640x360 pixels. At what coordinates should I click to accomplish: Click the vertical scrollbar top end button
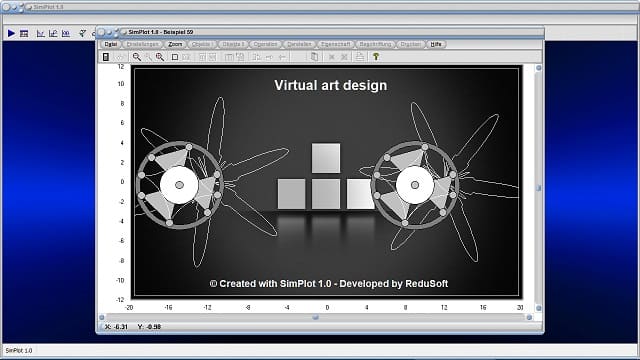coord(538,68)
